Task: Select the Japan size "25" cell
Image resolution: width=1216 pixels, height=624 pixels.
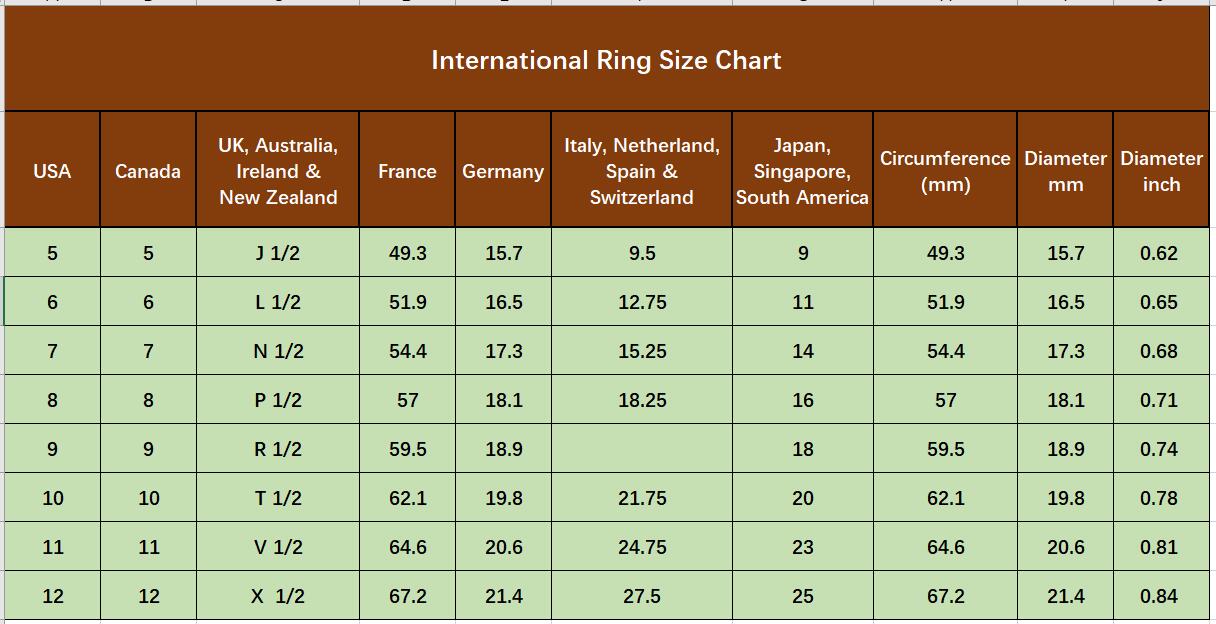Action: (x=802, y=596)
